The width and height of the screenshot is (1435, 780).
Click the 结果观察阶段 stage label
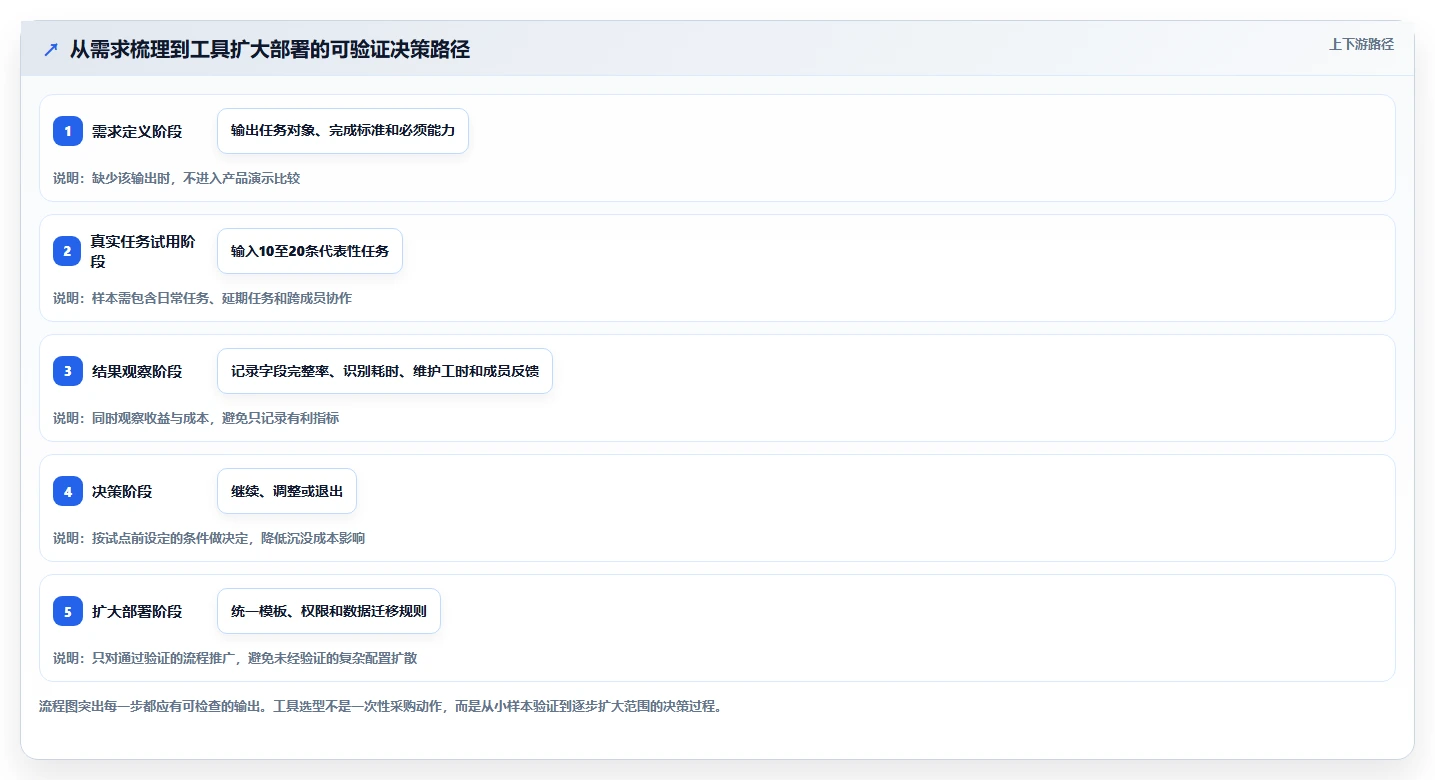pyautogui.click(x=137, y=371)
